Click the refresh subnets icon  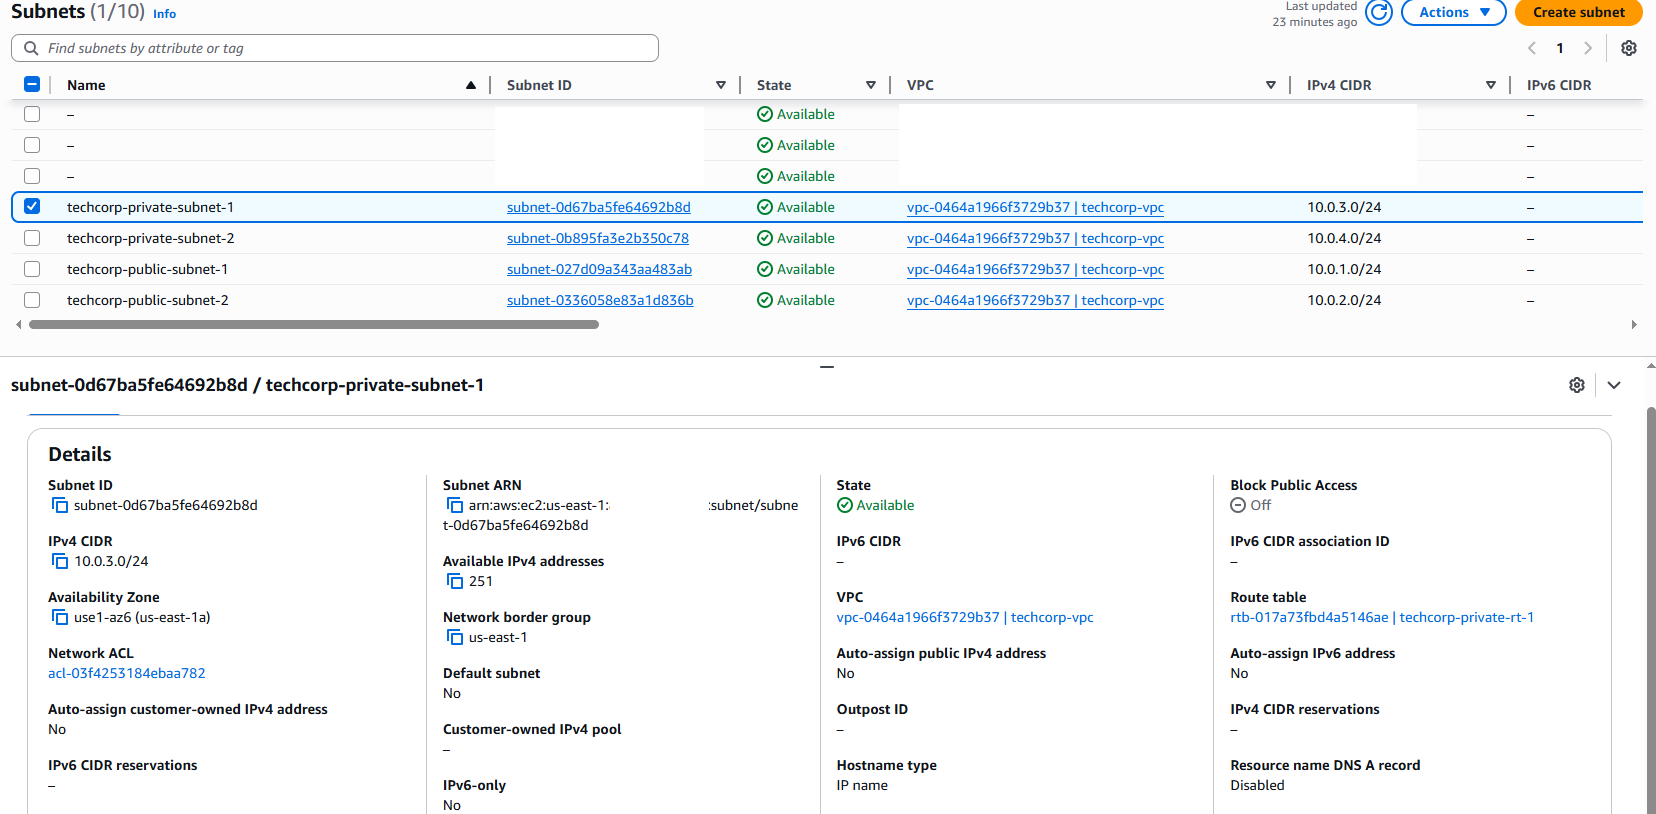(1379, 12)
